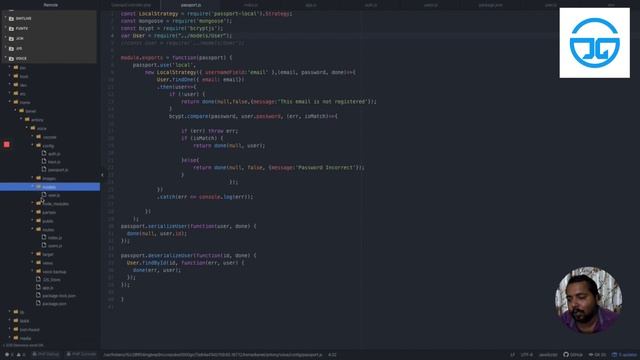Expand the dev folder arrow
Screen dimensions: 640x360
(10, 85)
